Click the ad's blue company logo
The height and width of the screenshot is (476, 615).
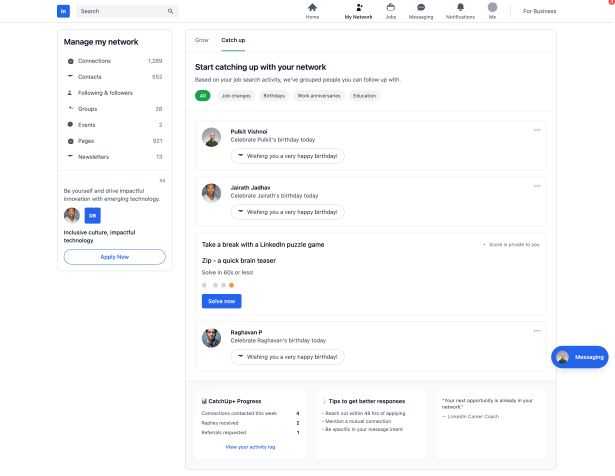[x=93, y=215]
